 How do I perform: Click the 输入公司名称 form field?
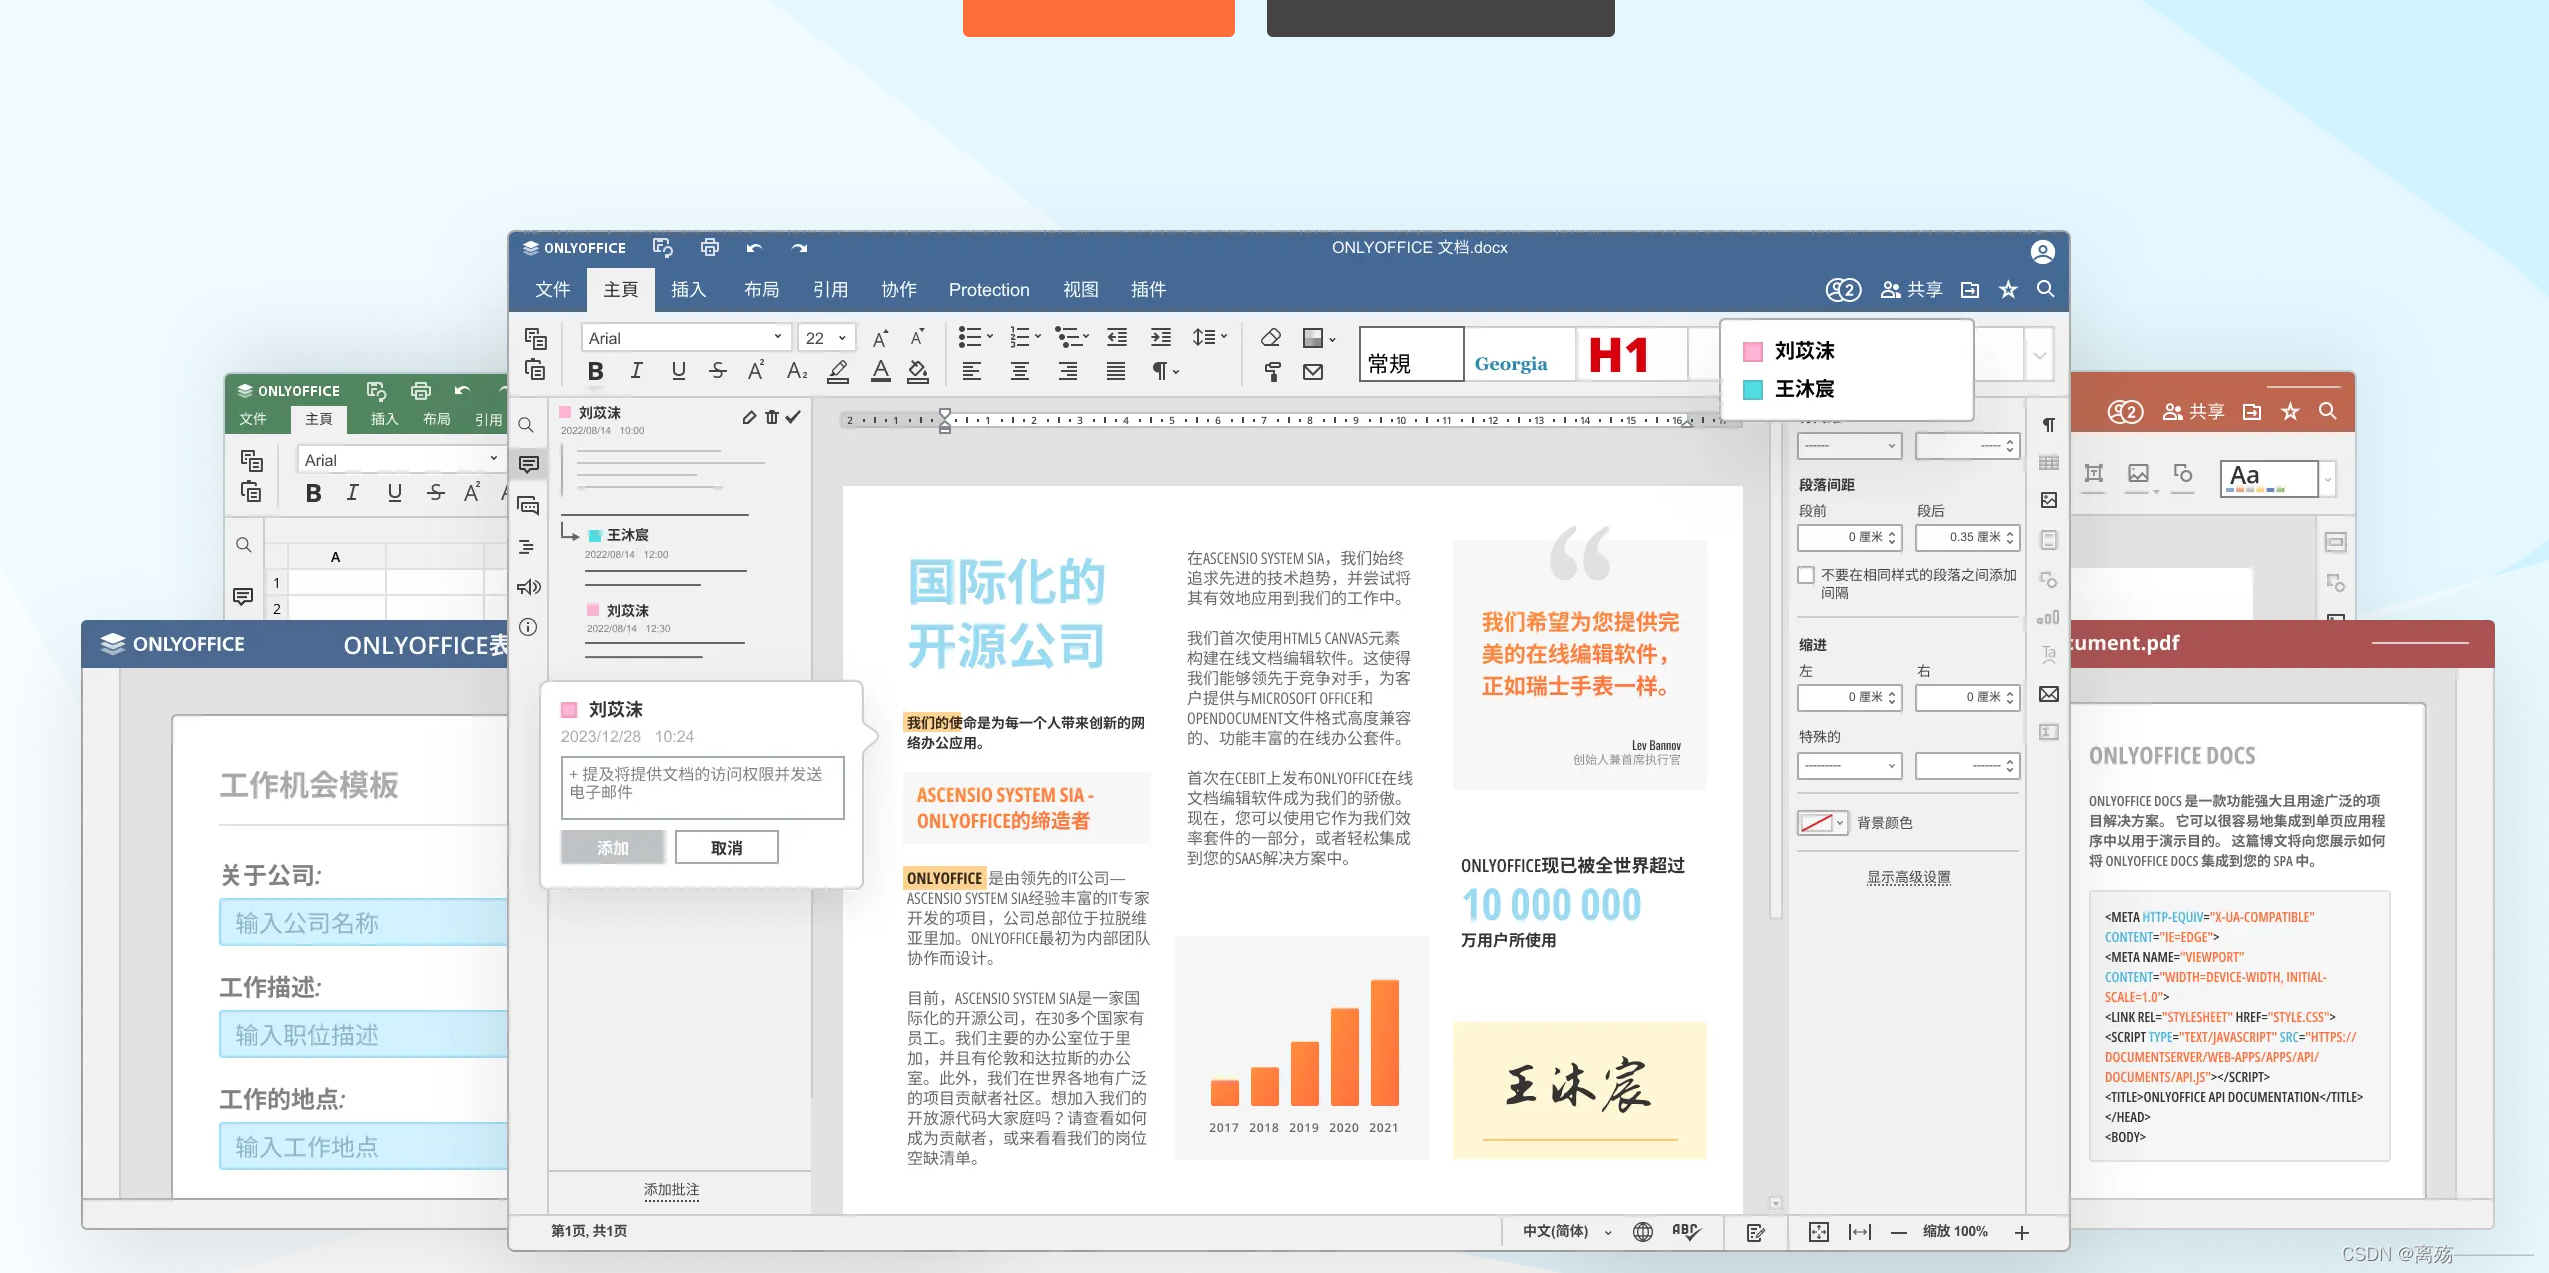tap(365, 922)
